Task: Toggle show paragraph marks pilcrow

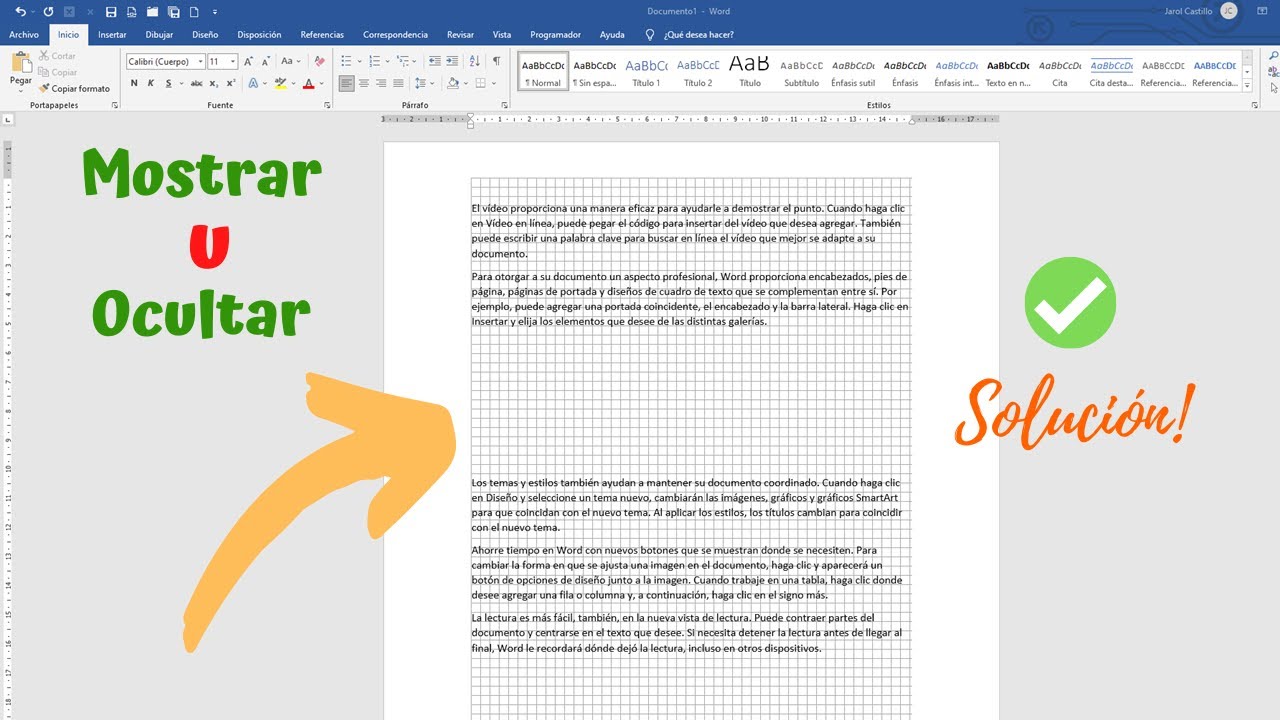Action: [x=496, y=61]
